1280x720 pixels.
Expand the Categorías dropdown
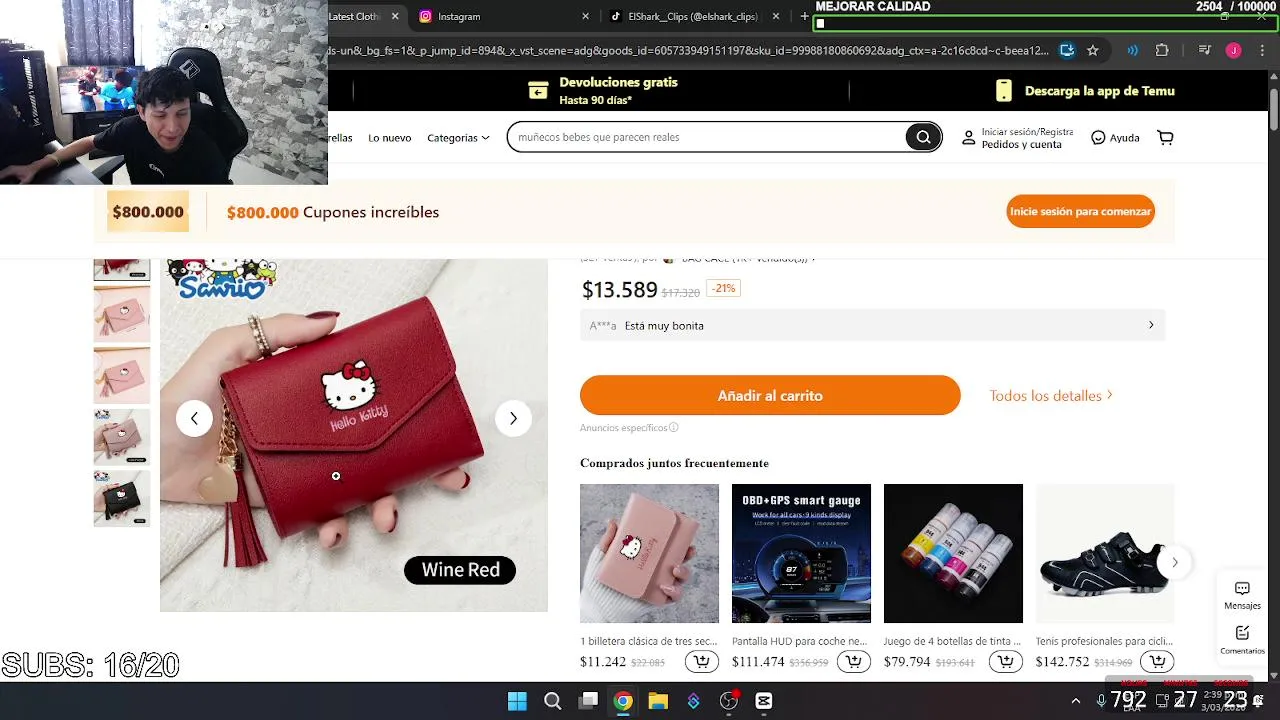458,138
